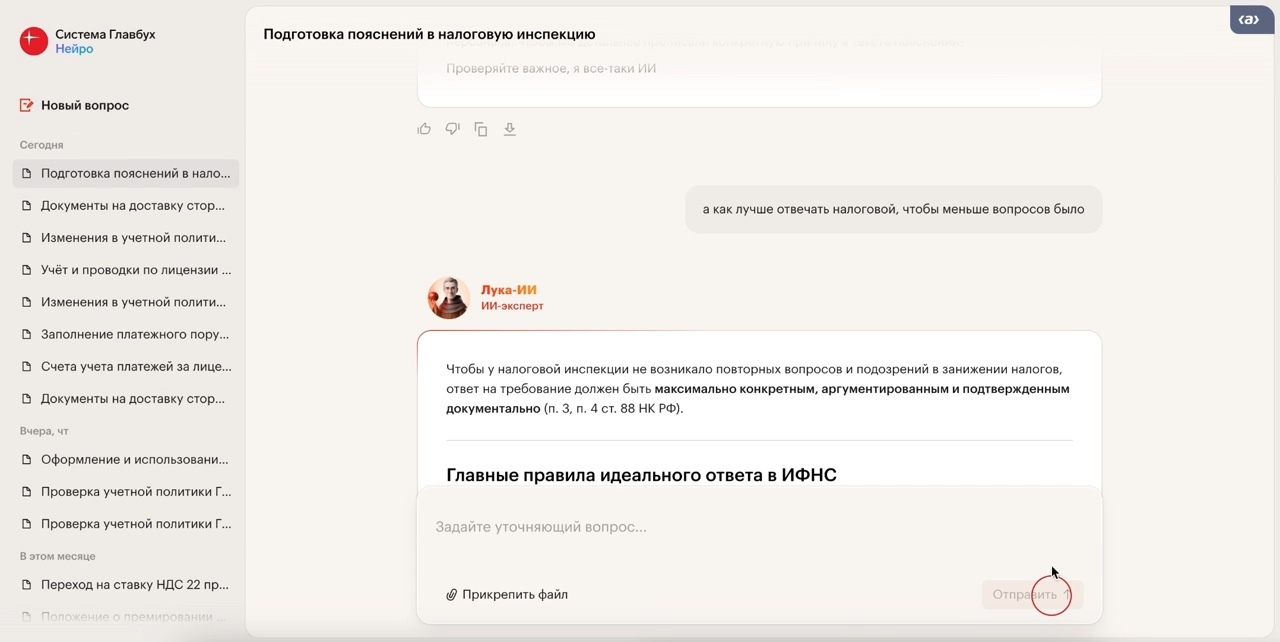The height and width of the screenshot is (642, 1280).
Task: Click the Сегодня section label
Action: (42, 145)
